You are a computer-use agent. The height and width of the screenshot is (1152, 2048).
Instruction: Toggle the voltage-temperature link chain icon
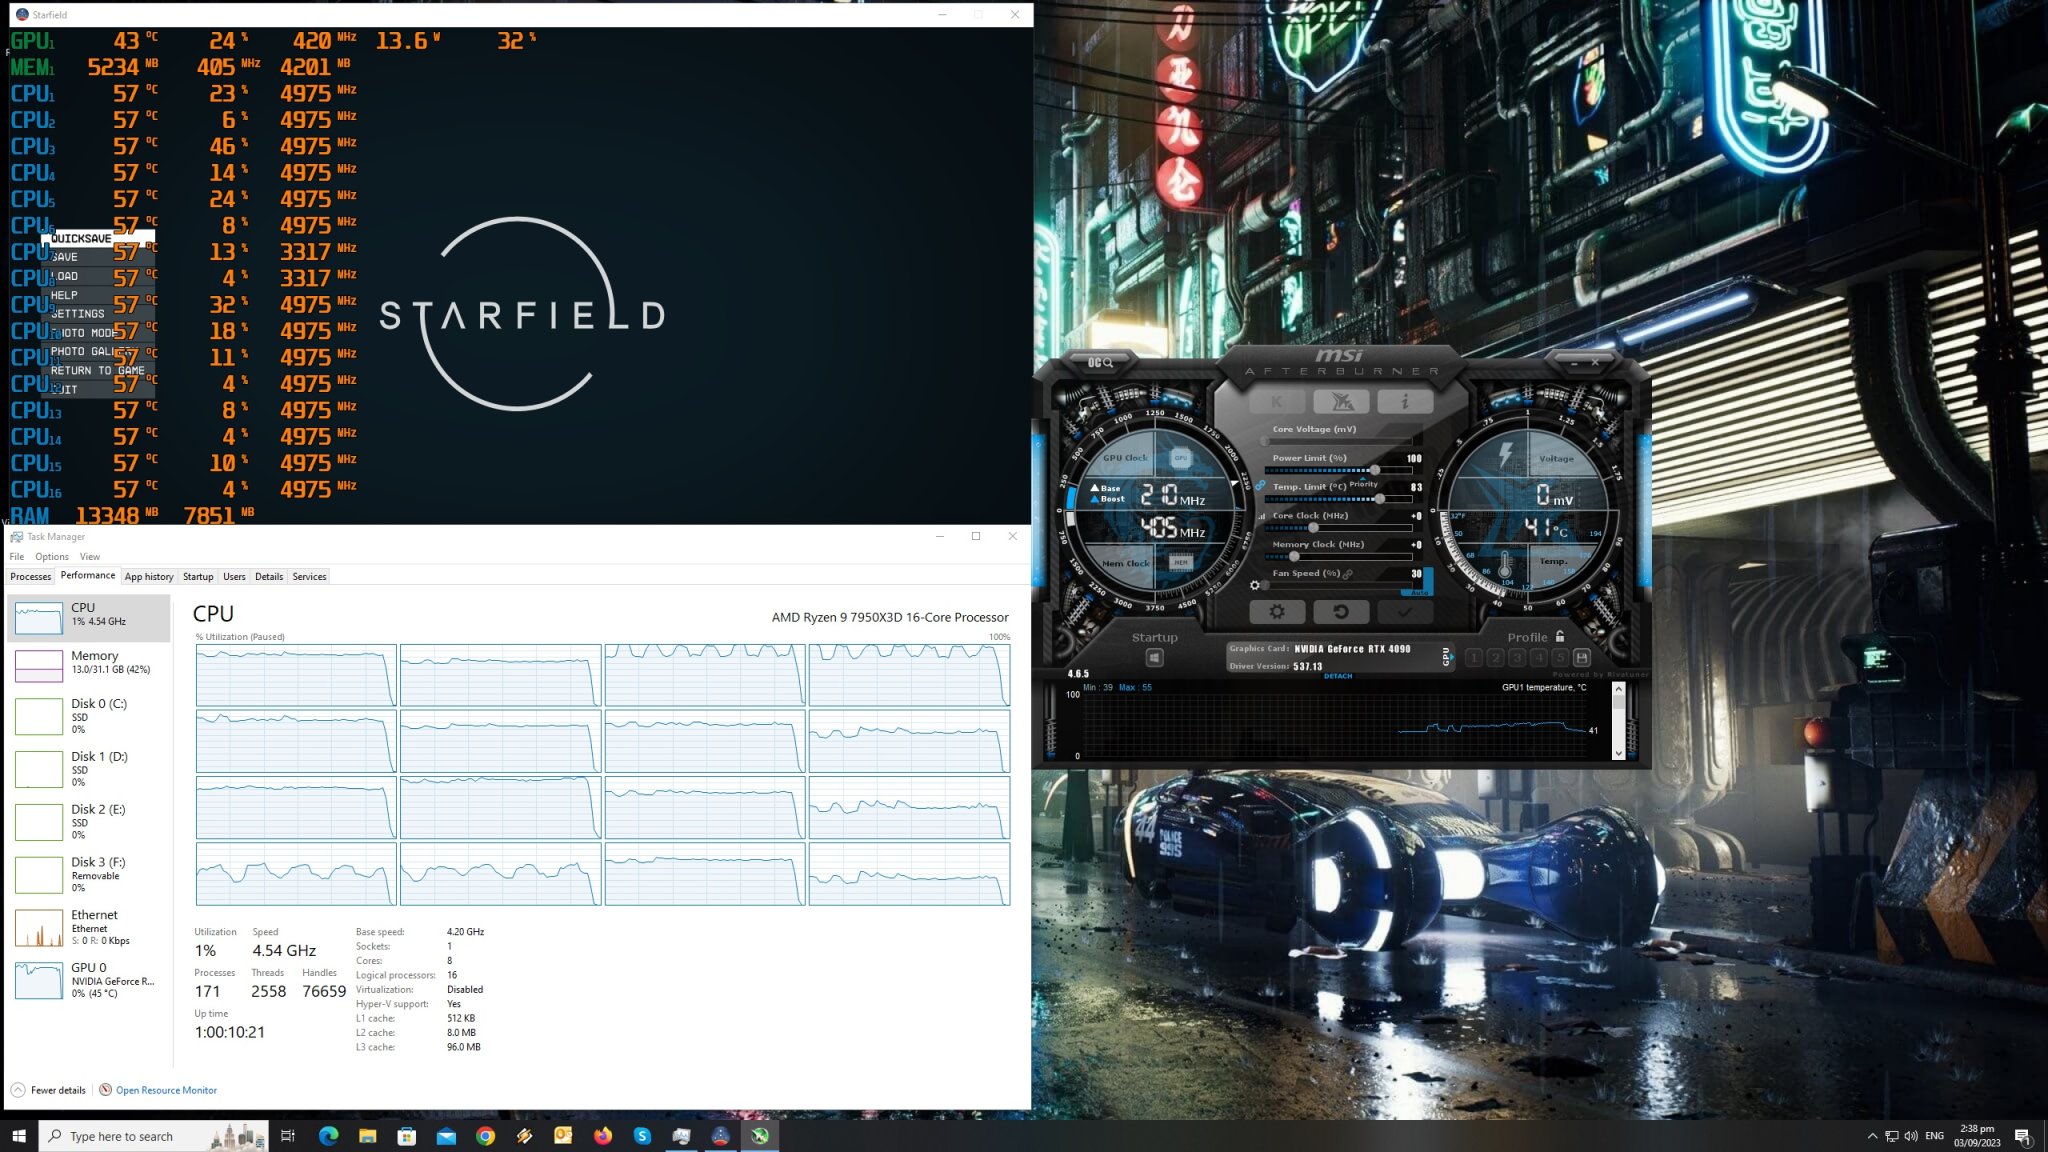[1258, 485]
